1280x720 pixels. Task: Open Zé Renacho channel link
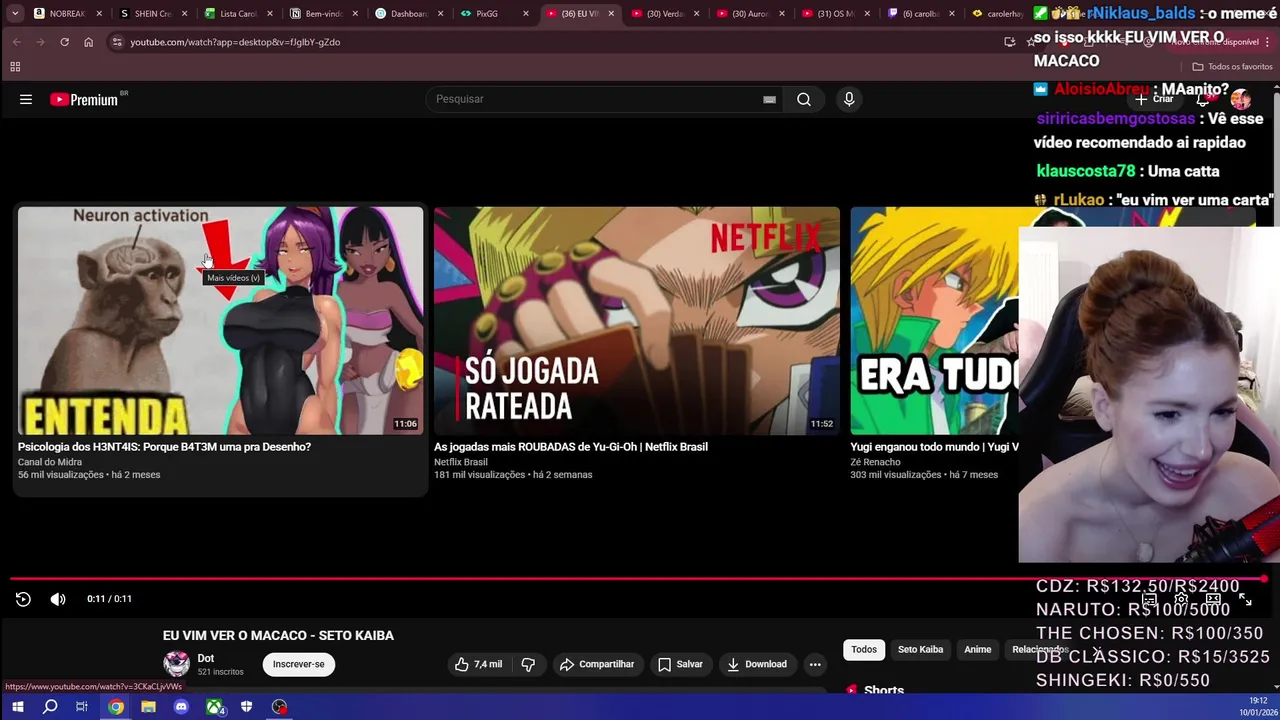(875, 462)
